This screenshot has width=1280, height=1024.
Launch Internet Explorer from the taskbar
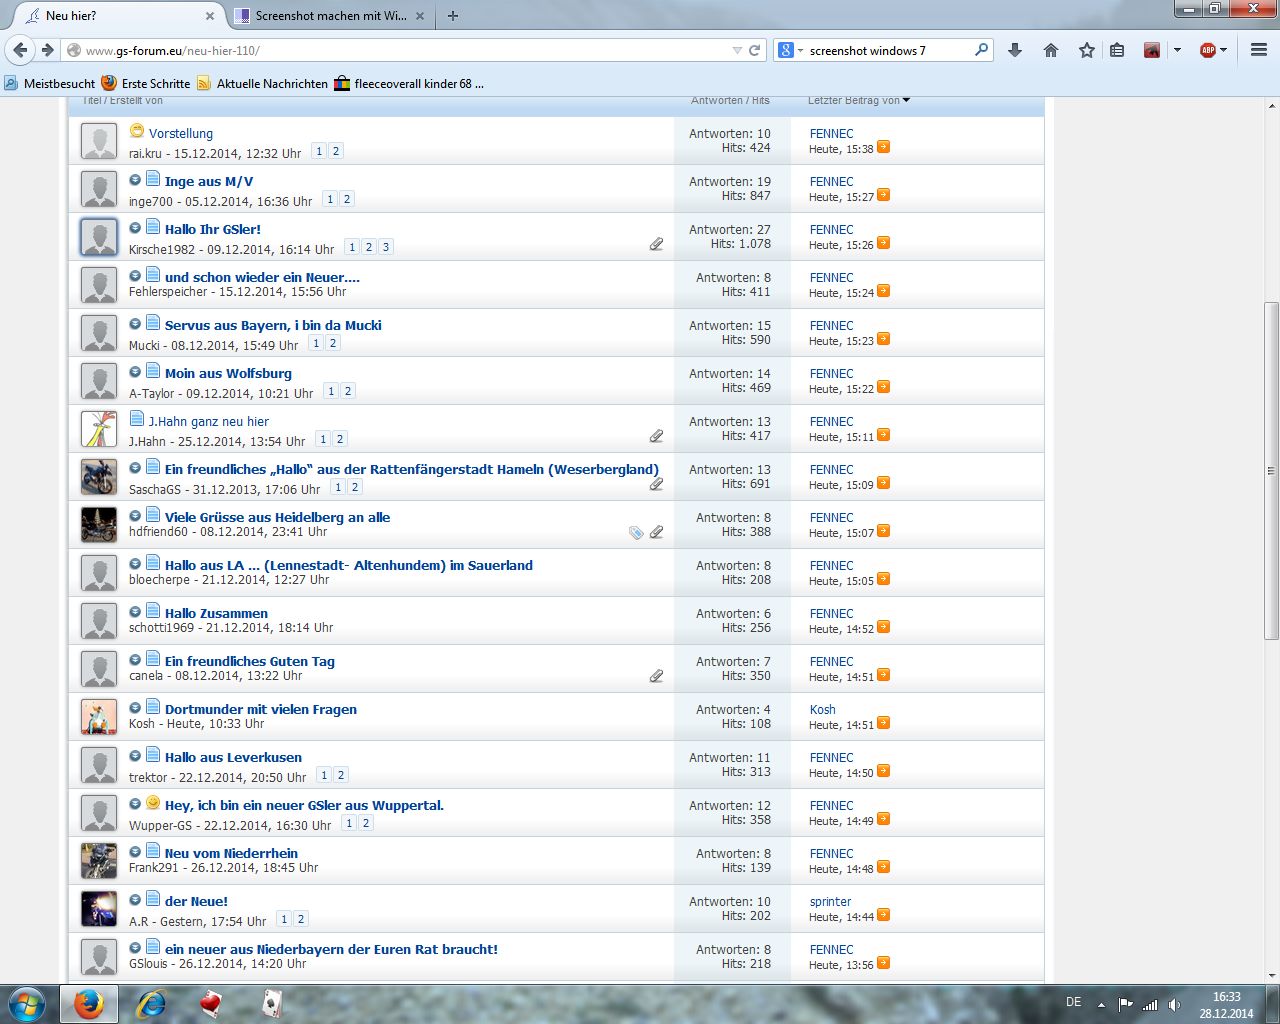[x=151, y=1004]
